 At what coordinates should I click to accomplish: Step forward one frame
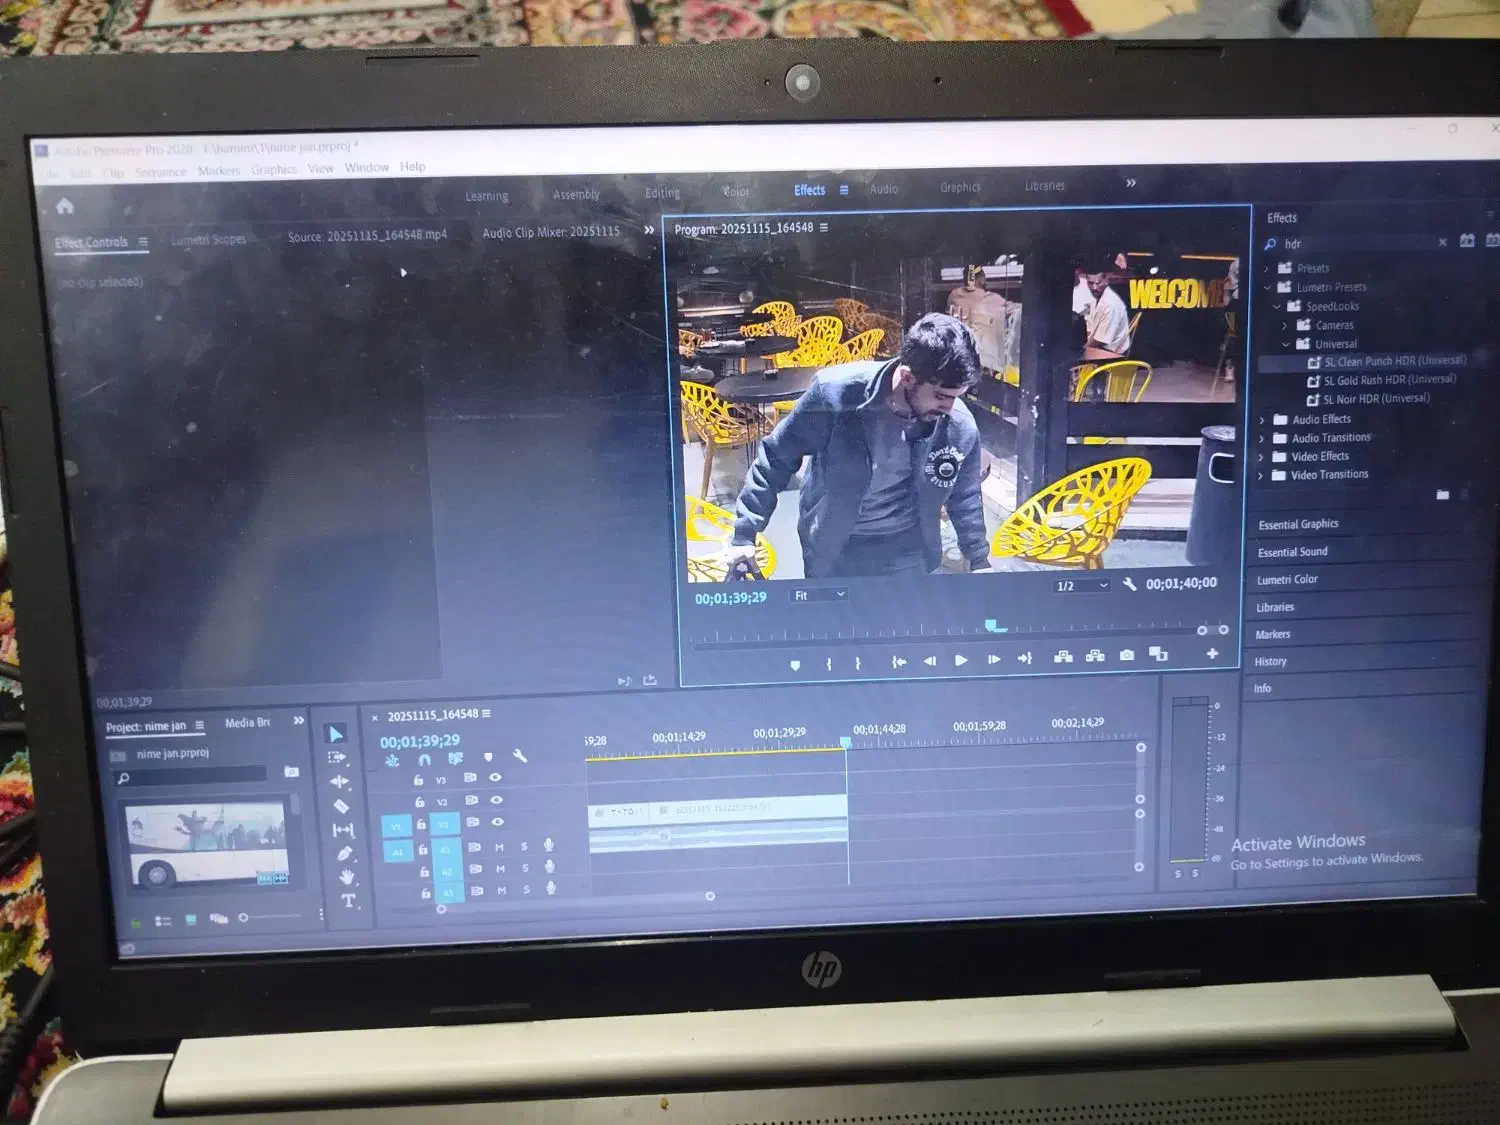click(993, 660)
